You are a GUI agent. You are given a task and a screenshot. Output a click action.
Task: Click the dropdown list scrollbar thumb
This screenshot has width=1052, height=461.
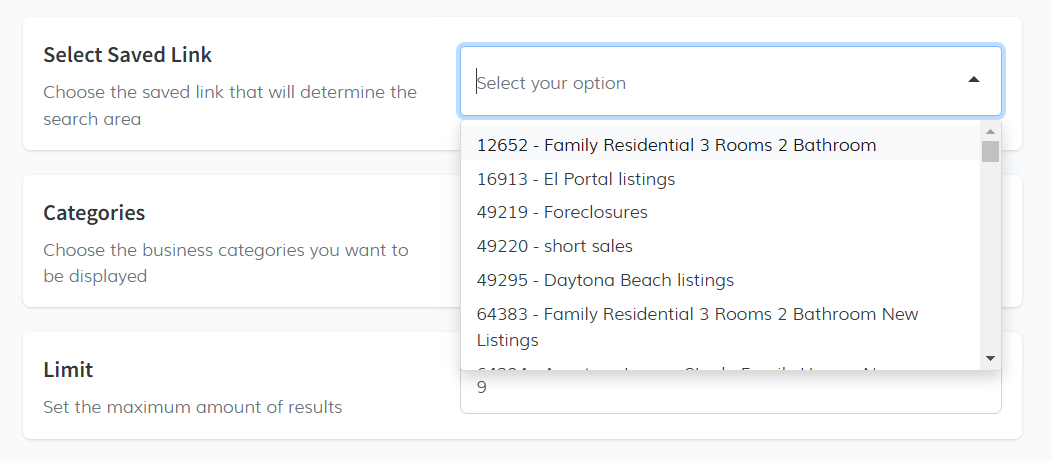tap(990, 151)
